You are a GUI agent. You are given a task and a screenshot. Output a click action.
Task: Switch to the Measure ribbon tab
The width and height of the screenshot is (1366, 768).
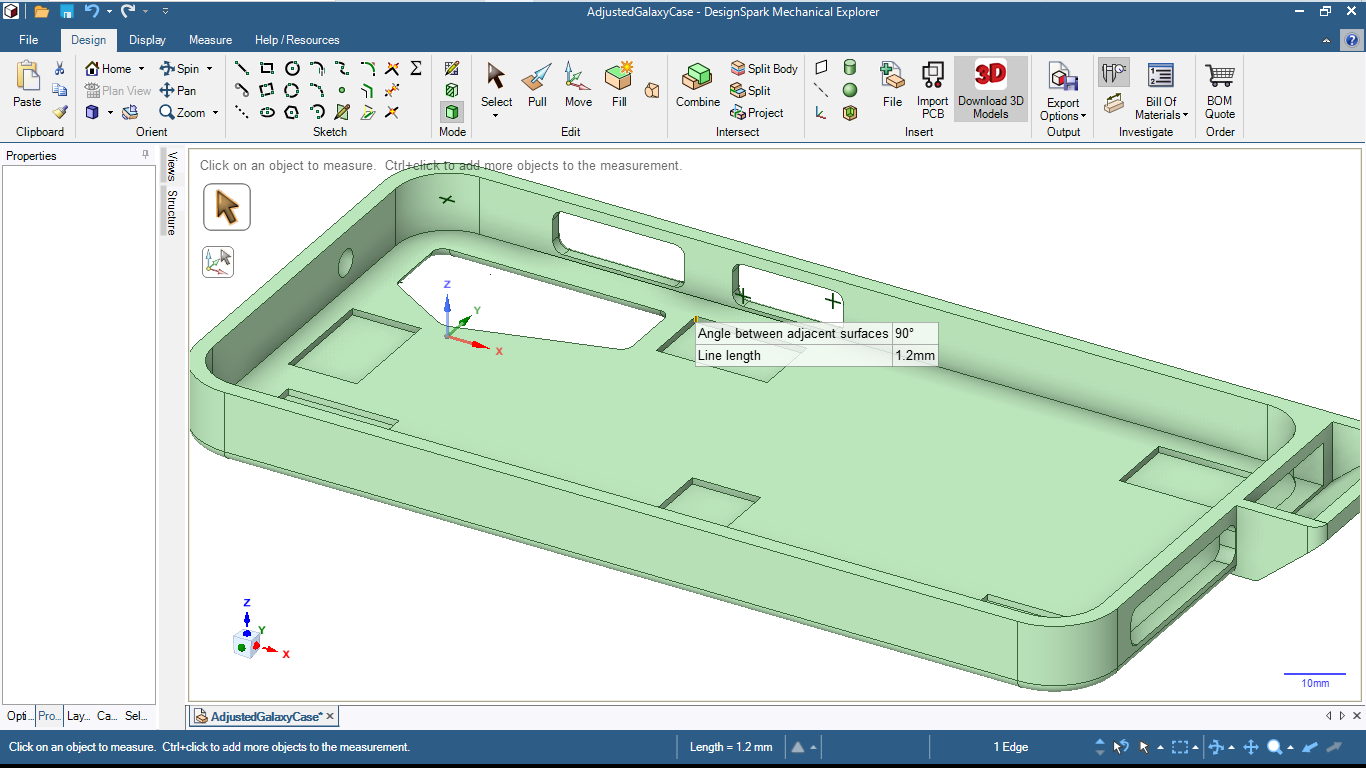pos(210,40)
